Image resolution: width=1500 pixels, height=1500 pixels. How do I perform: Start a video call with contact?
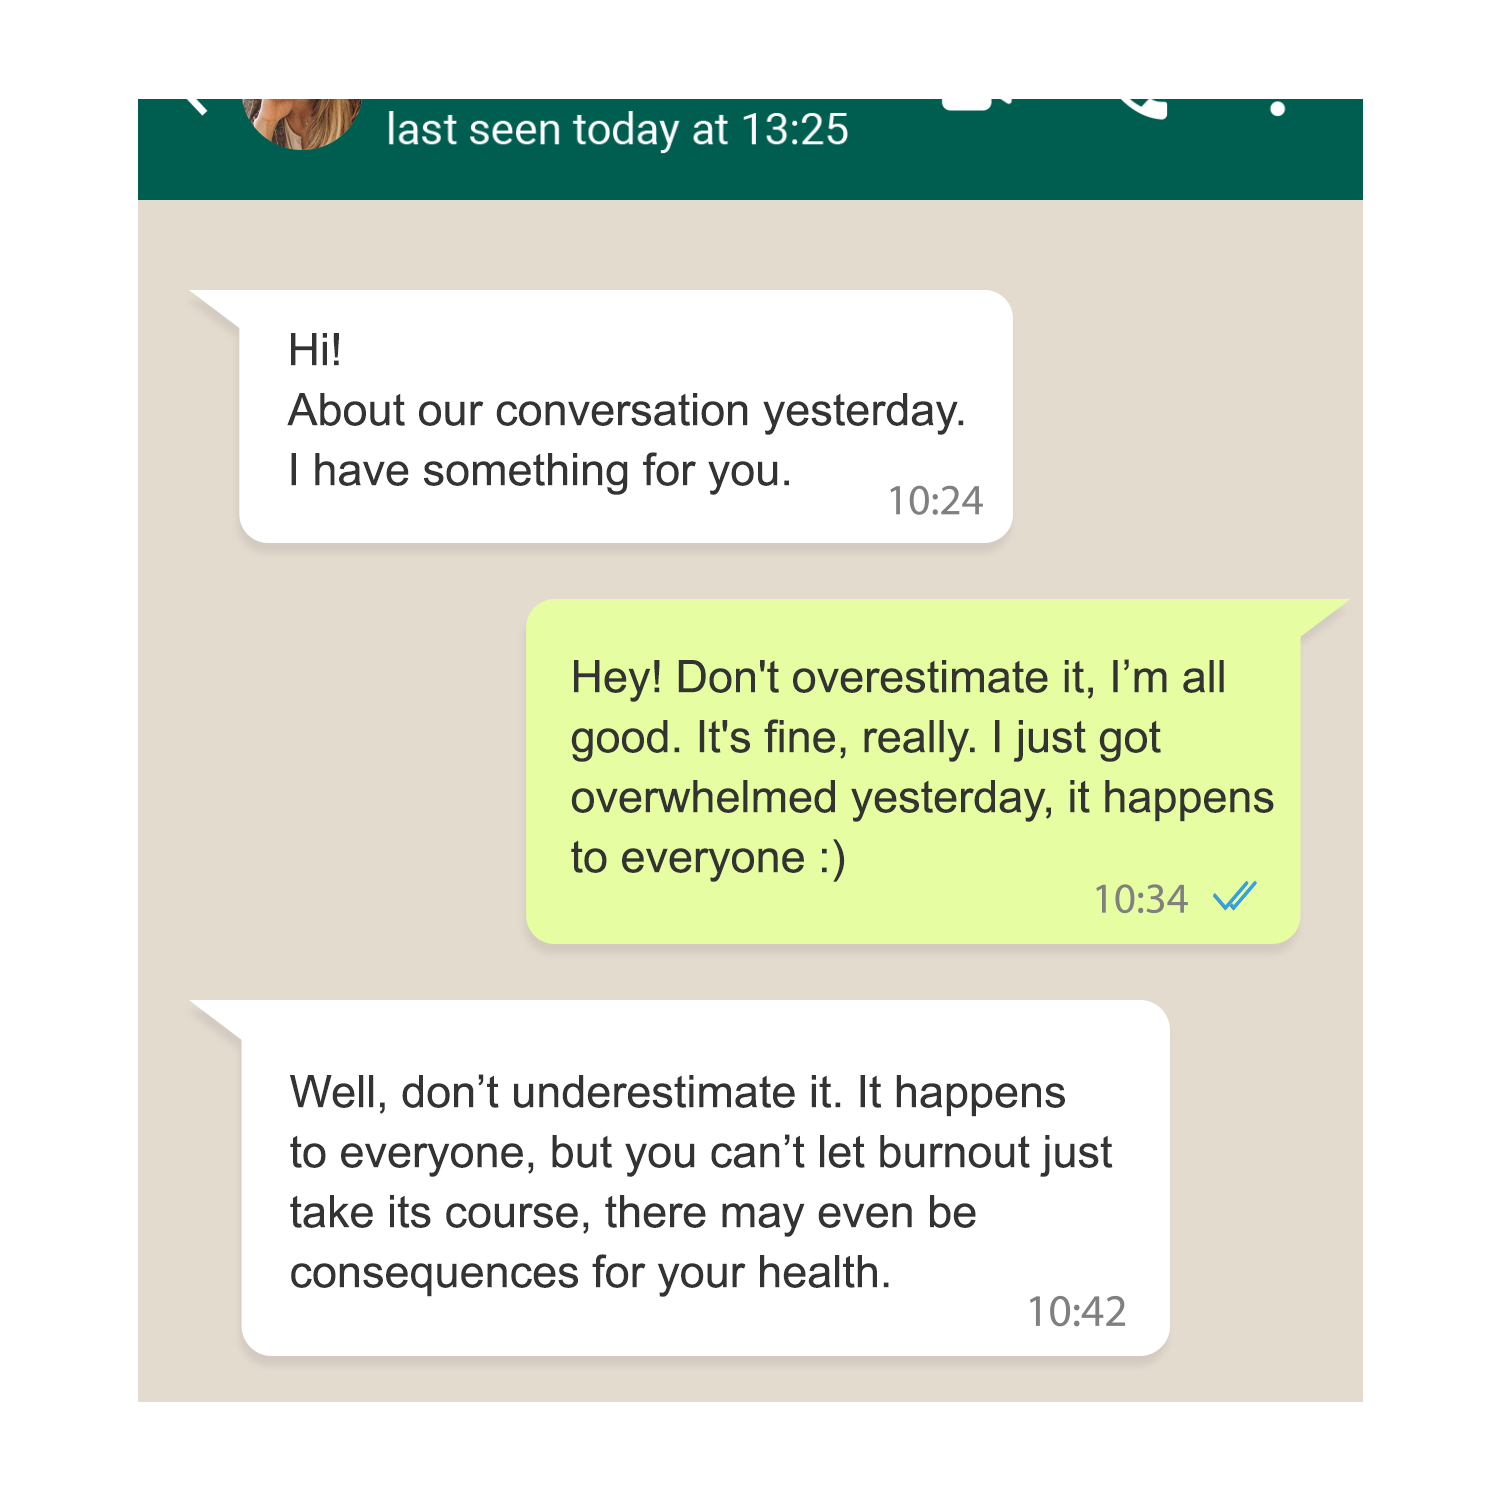(x=977, y=104)
